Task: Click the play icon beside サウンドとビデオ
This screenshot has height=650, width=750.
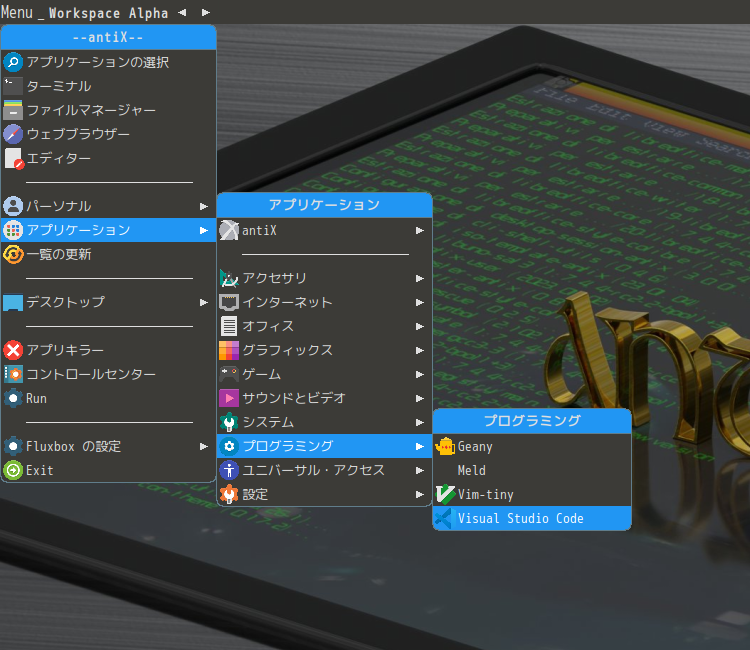Action: tap(229, 398)
